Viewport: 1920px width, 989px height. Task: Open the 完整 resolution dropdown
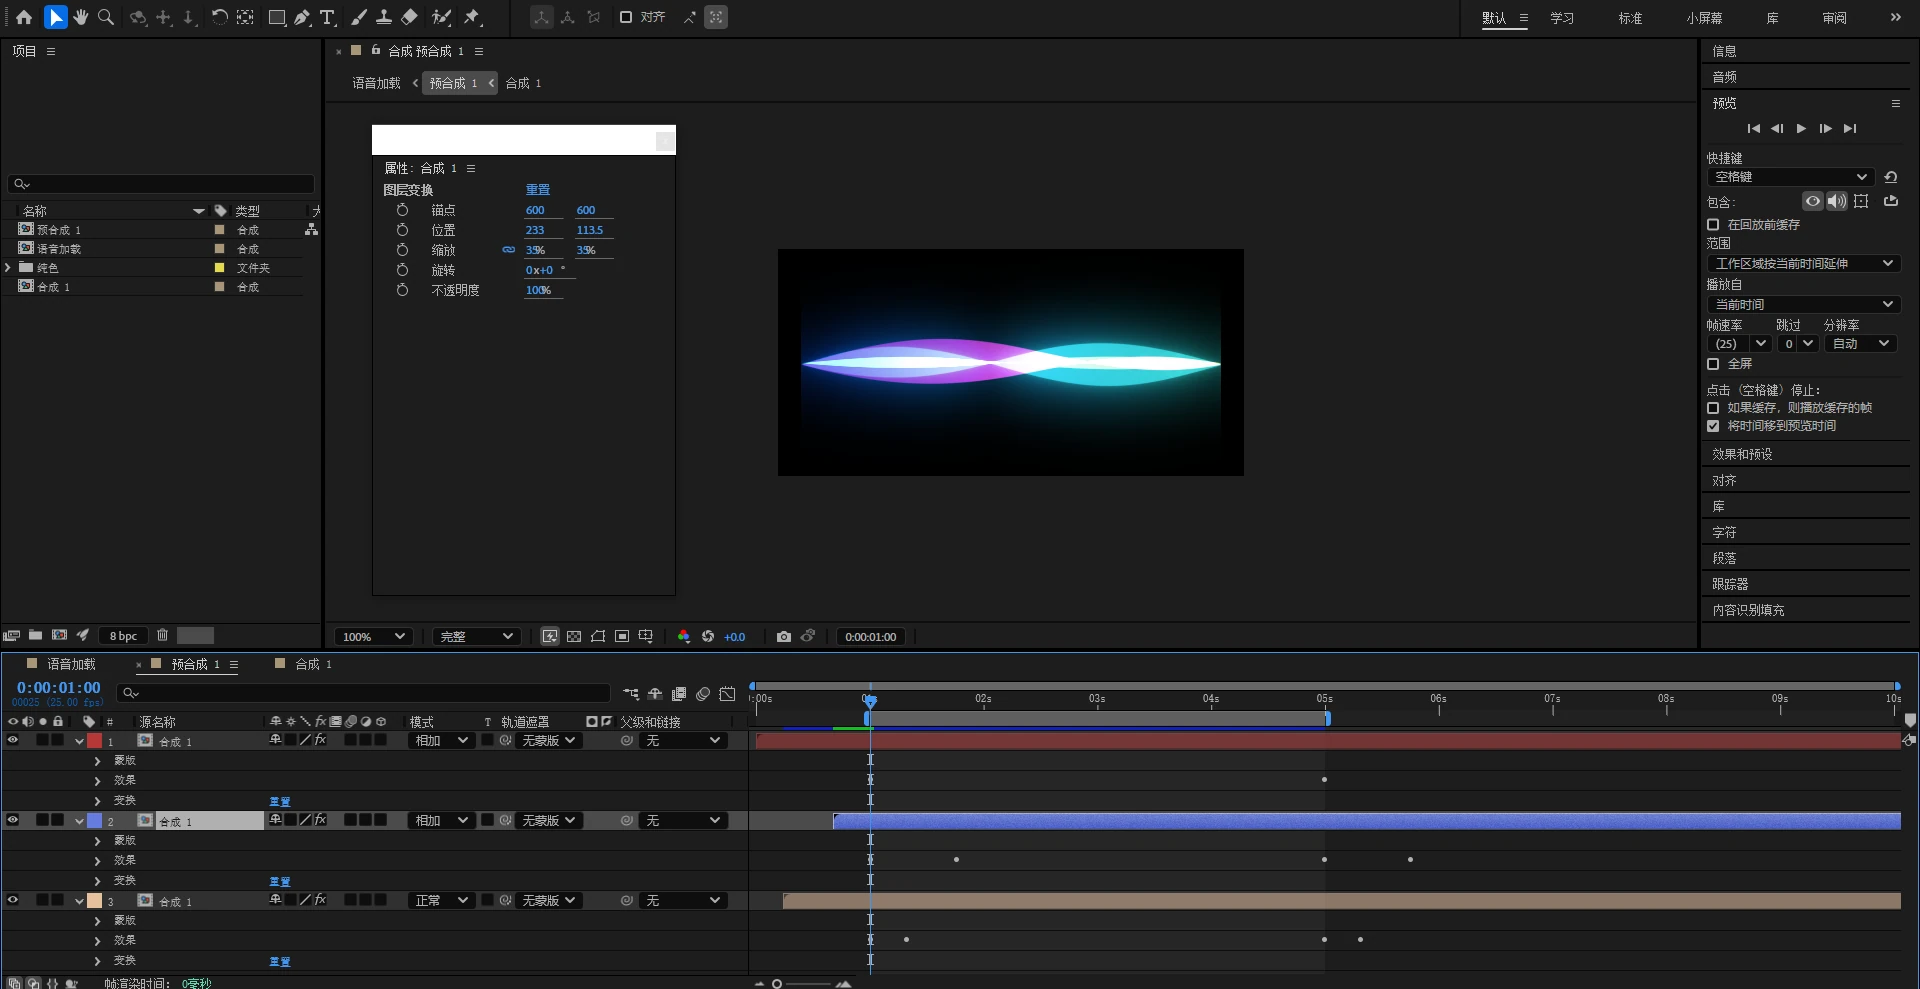(x=476, y=636)
